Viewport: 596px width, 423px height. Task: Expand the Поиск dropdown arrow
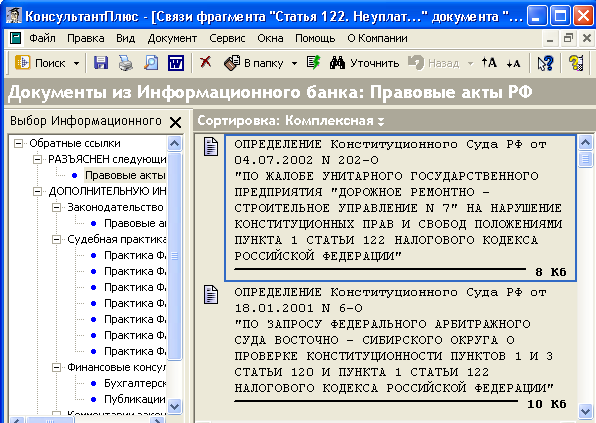pyautogui.click(x=76, y=63)
